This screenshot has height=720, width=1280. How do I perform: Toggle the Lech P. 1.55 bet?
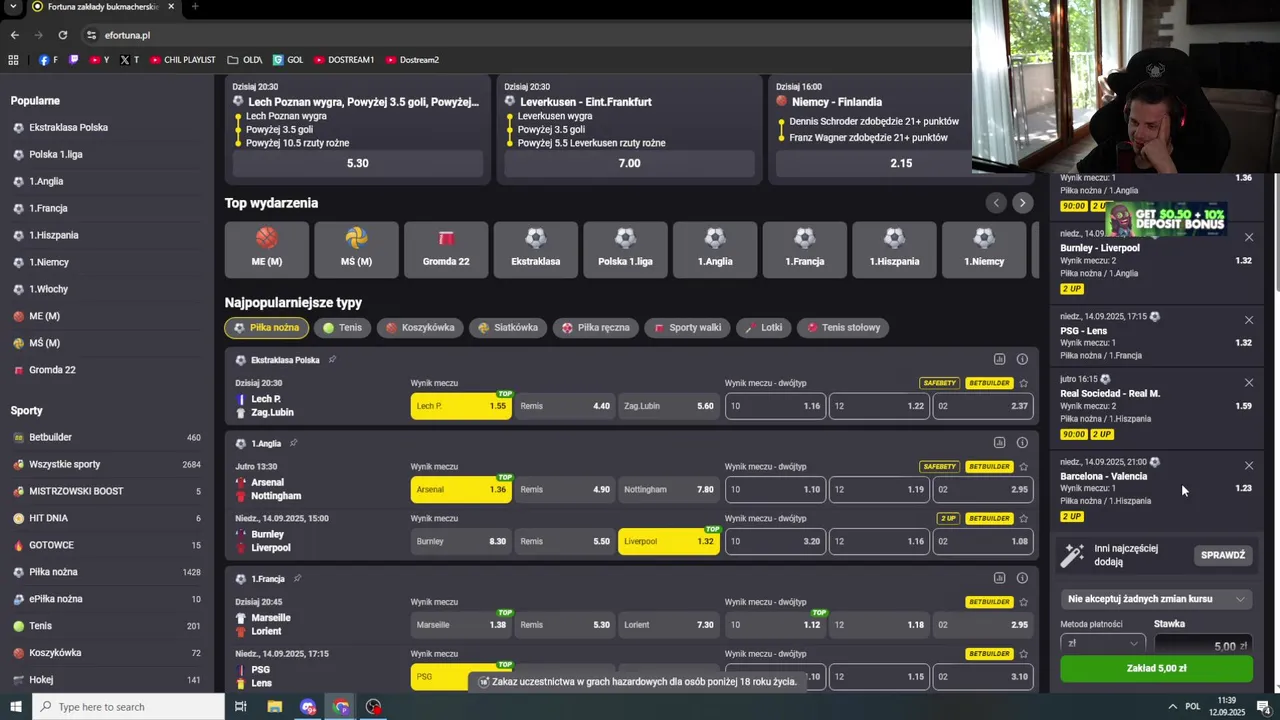[x=461, y=406]
